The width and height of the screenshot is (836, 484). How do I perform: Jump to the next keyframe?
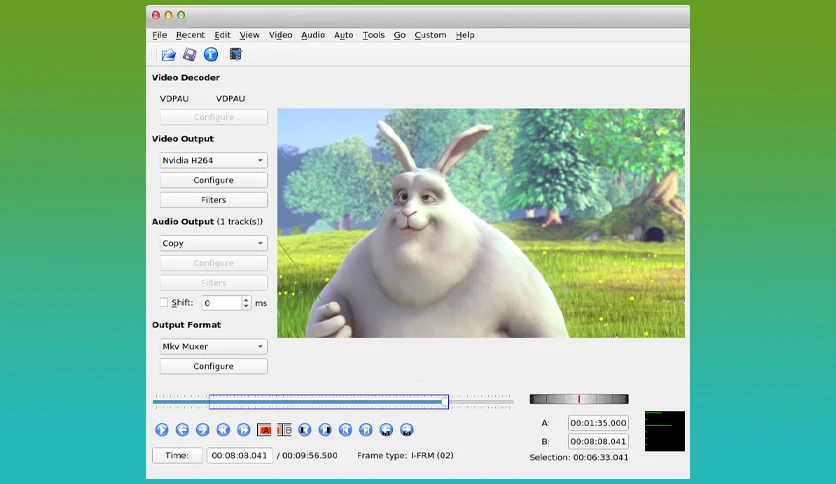(x=244, y=430)
